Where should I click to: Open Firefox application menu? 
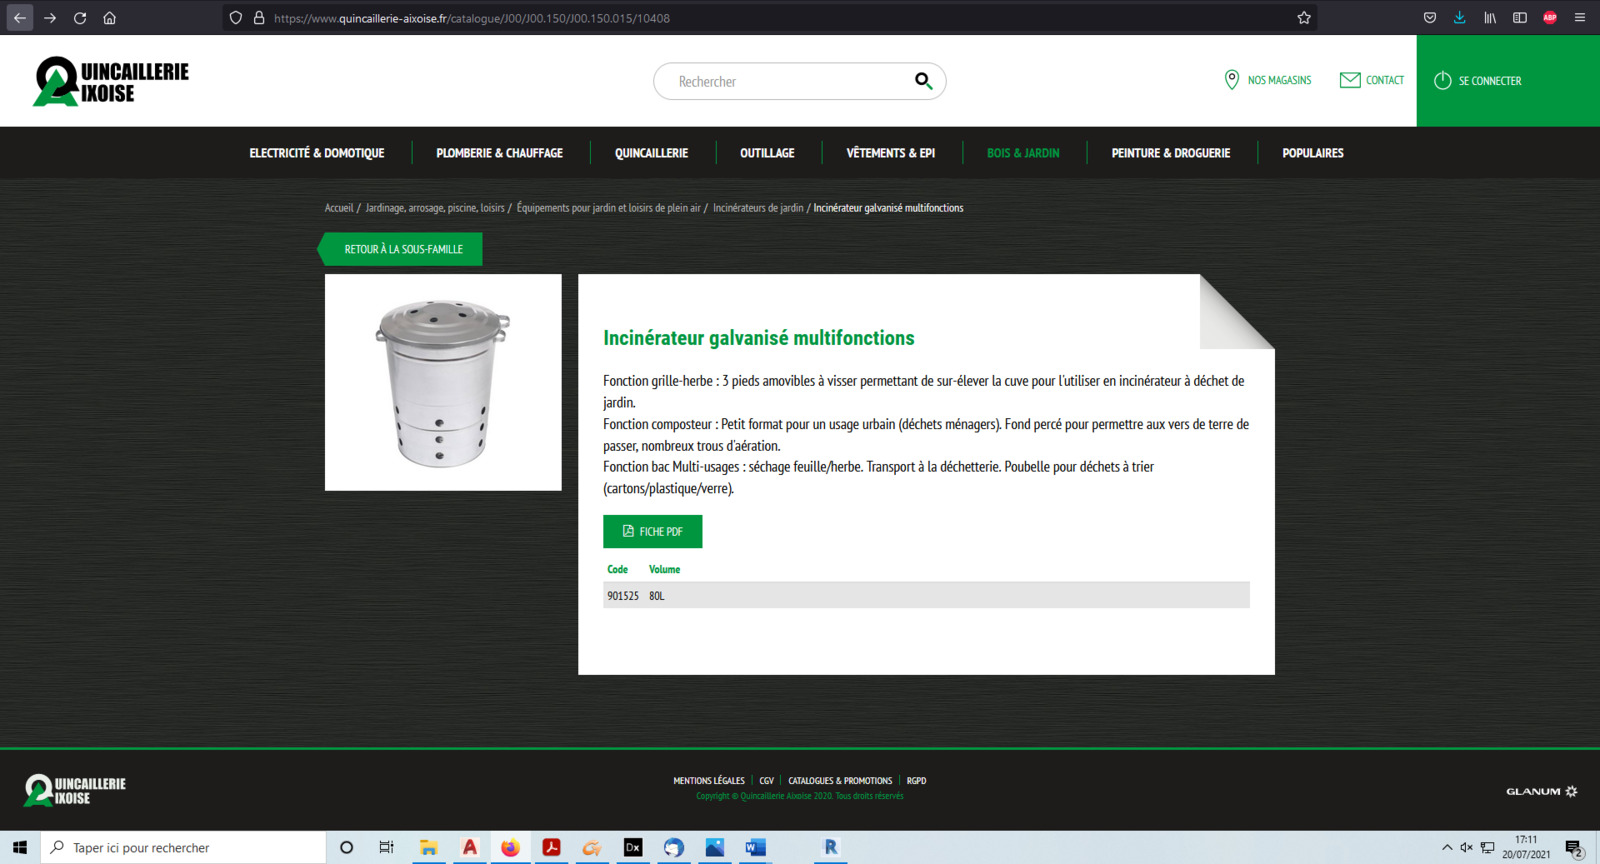point(1580,18)
